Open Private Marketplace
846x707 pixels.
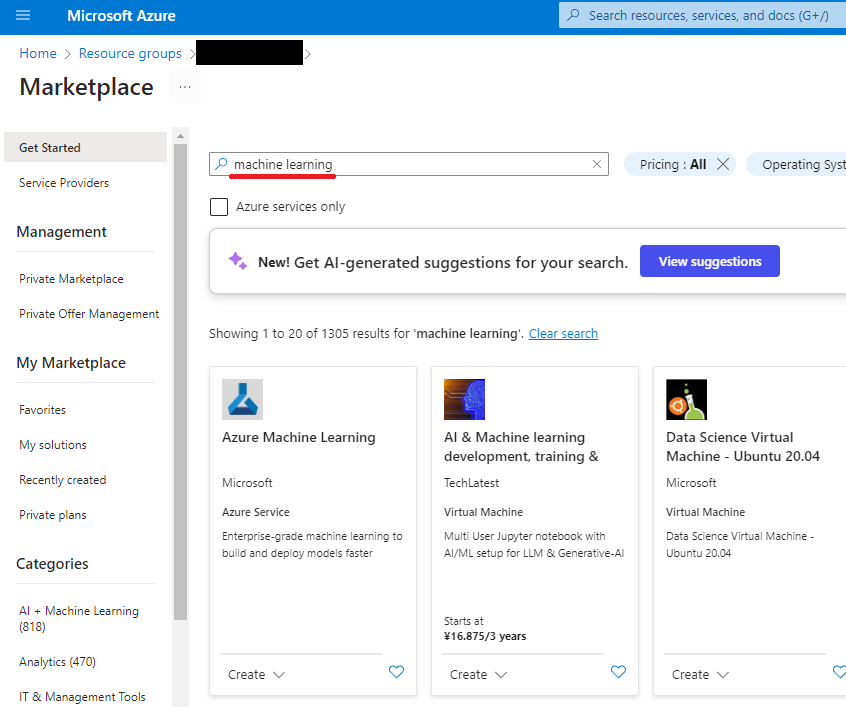click(x=71, y=279)
